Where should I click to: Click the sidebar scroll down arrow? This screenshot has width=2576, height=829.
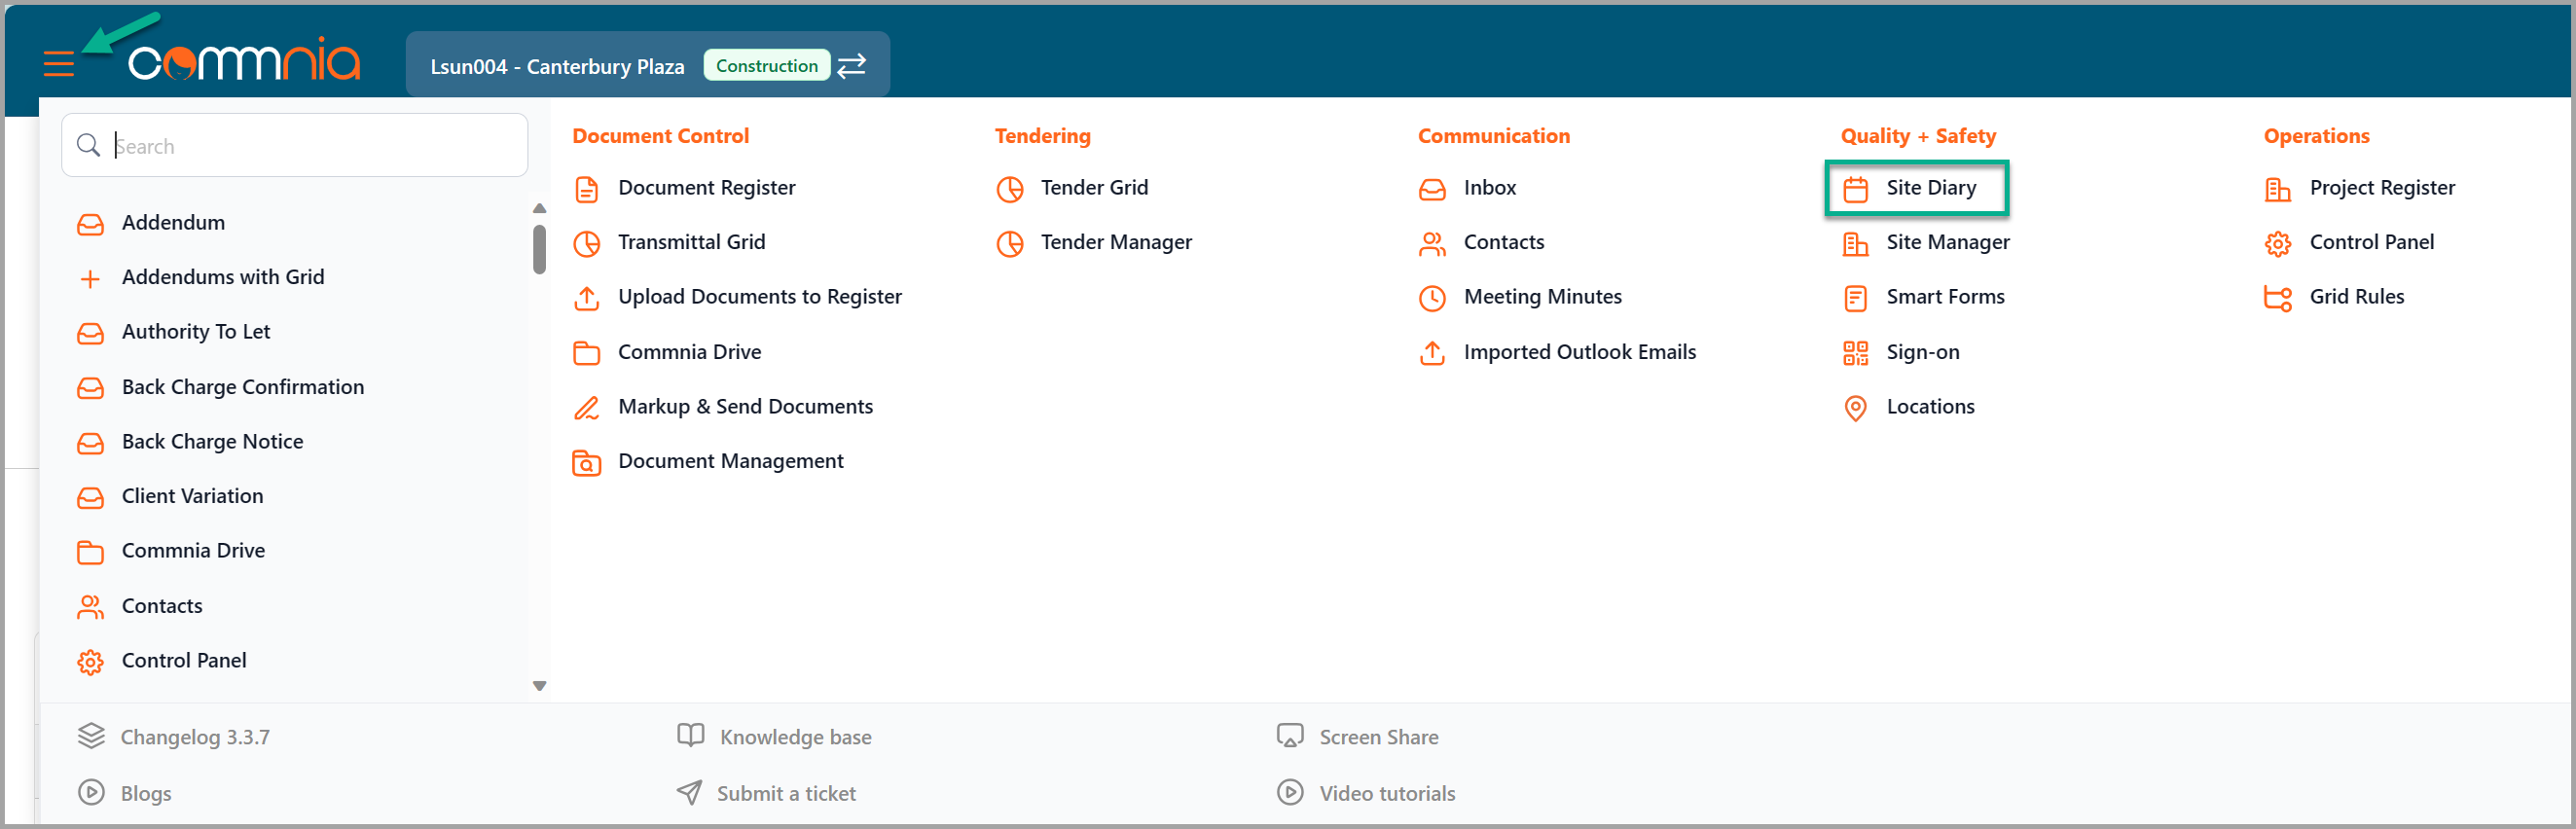tap(540, 686)
